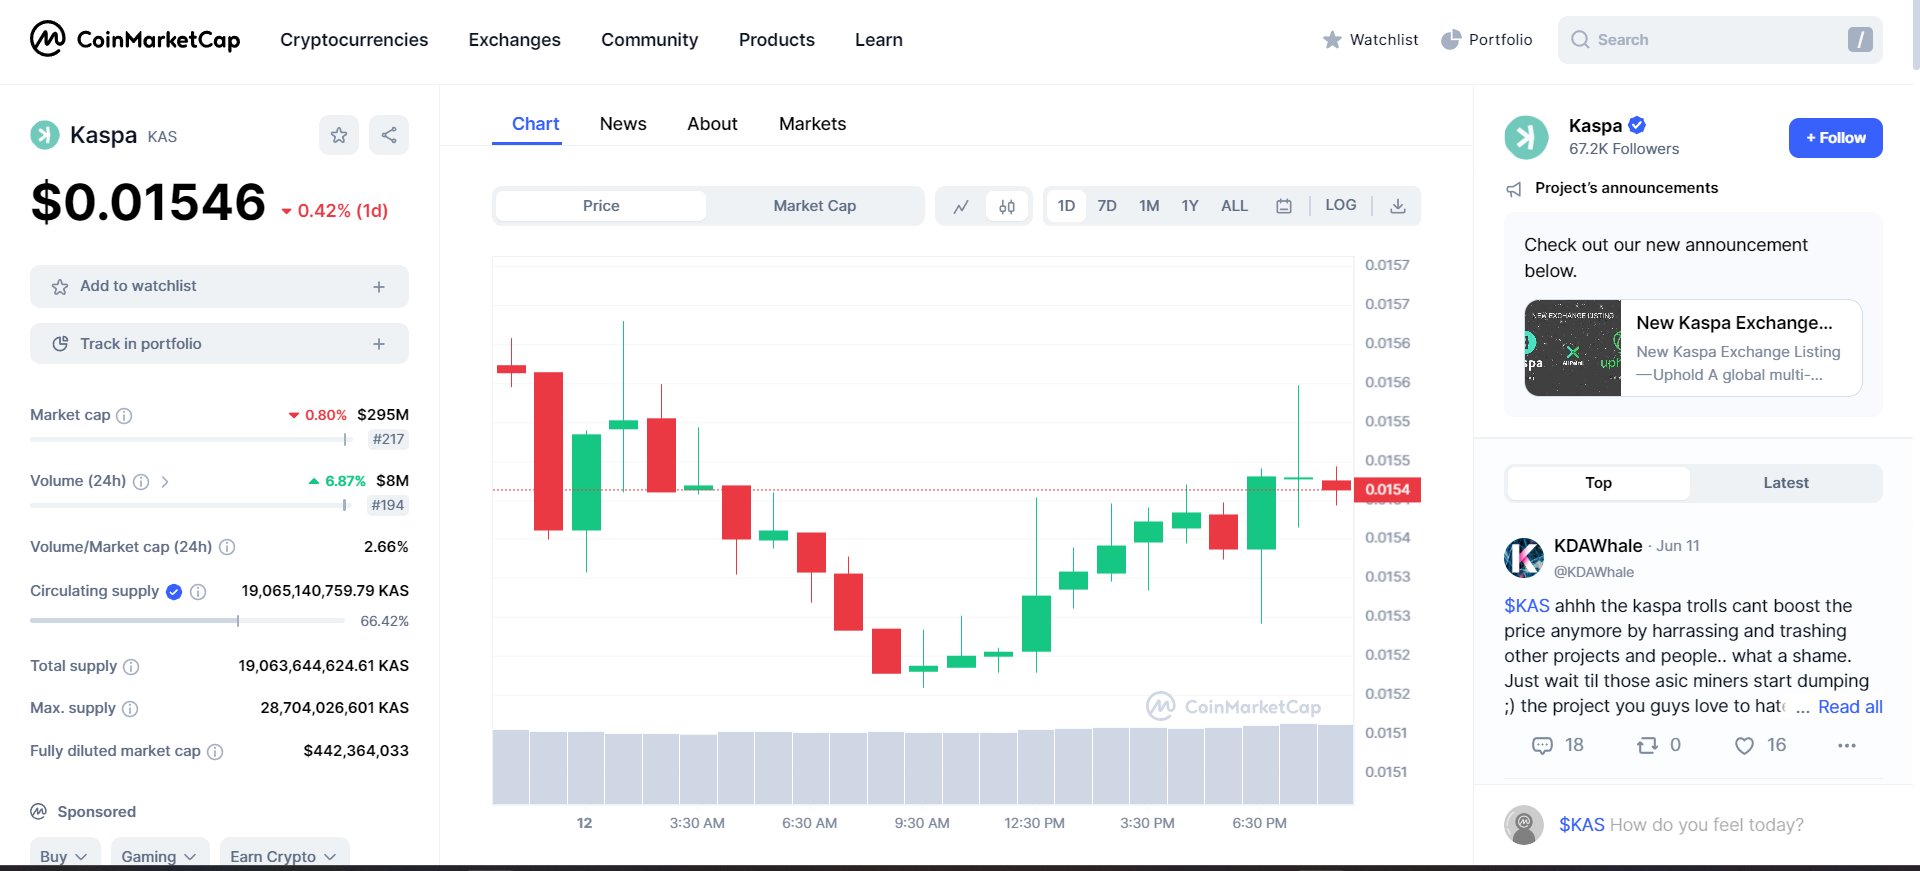Click the KDAWhale avatar

[1524, 558]
